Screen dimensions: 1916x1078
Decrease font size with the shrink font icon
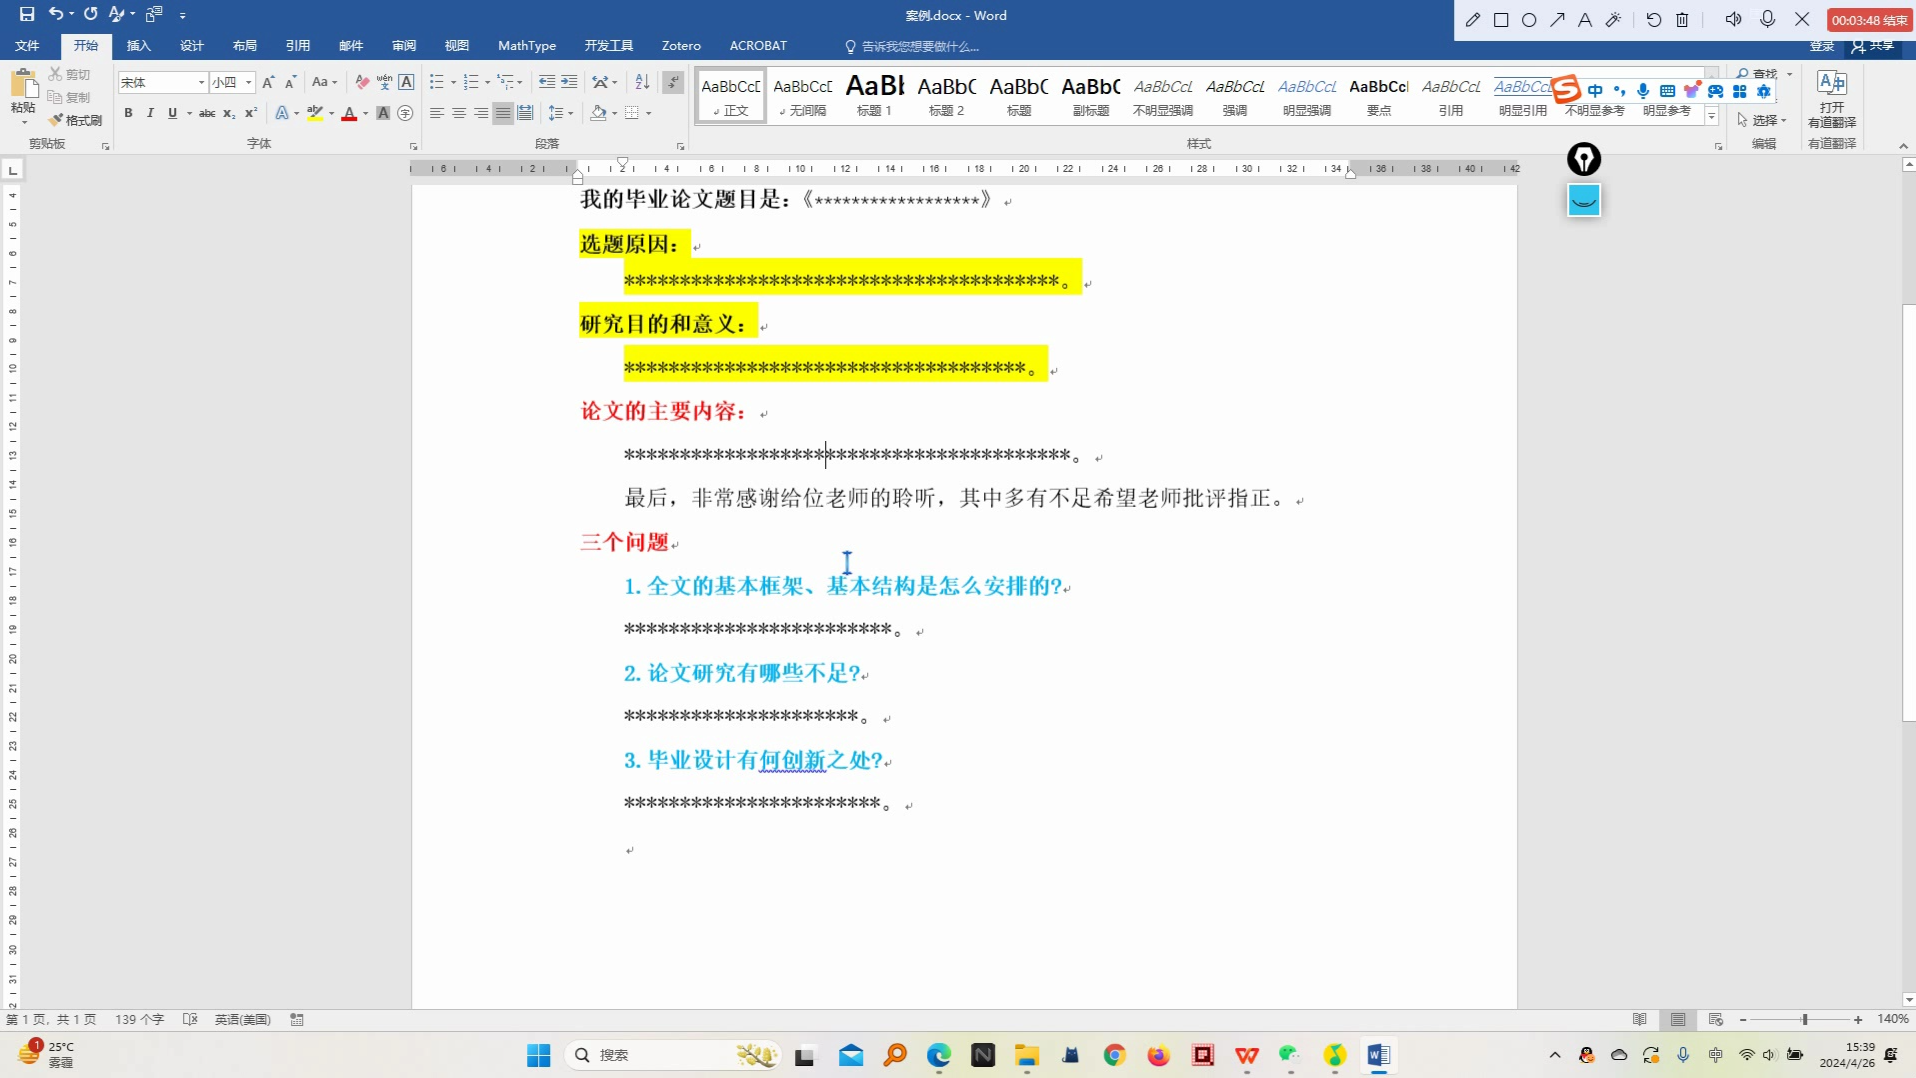[290, 82]
